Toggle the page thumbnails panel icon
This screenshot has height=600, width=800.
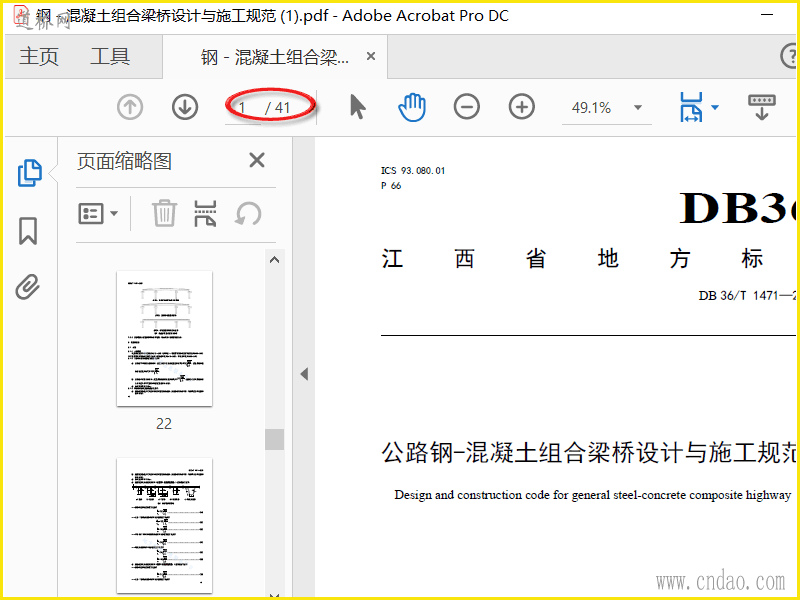click(x=30, y=173)
